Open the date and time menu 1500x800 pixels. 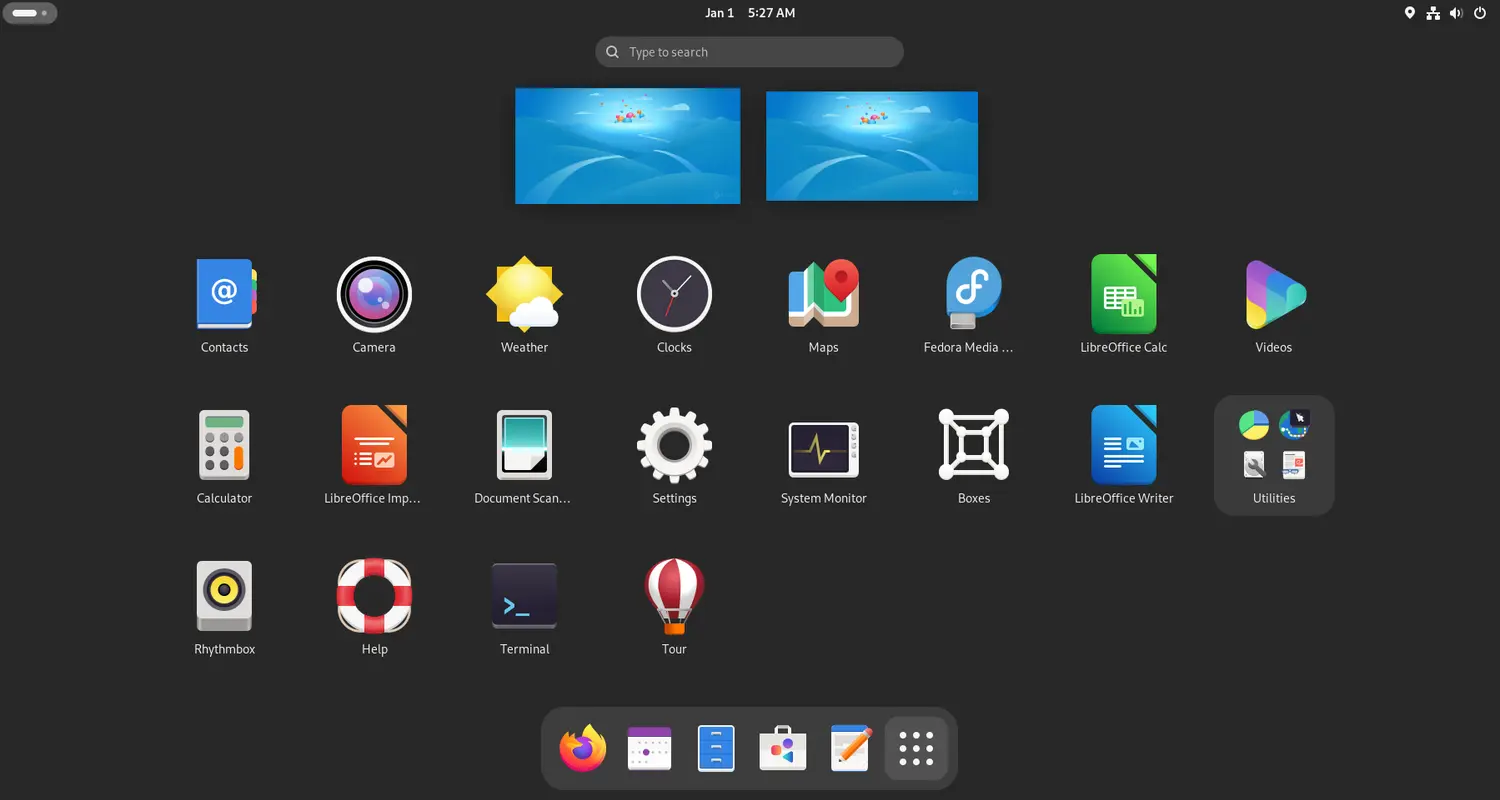coord(750,13)
